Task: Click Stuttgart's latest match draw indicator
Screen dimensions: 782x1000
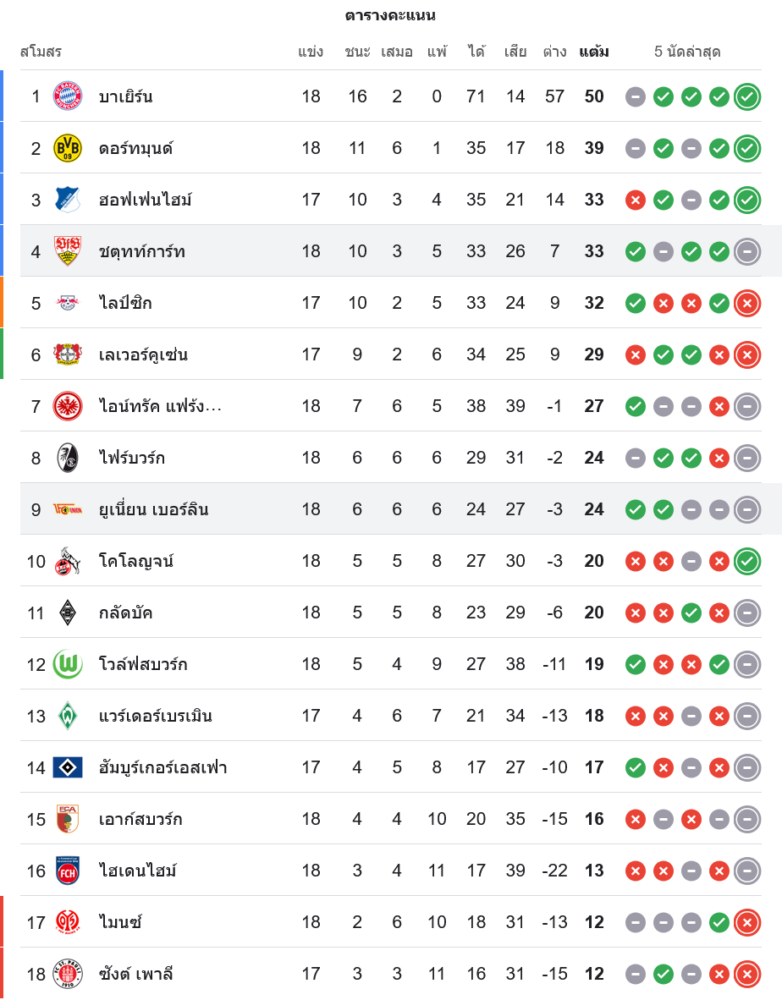Action: point(747,251)
